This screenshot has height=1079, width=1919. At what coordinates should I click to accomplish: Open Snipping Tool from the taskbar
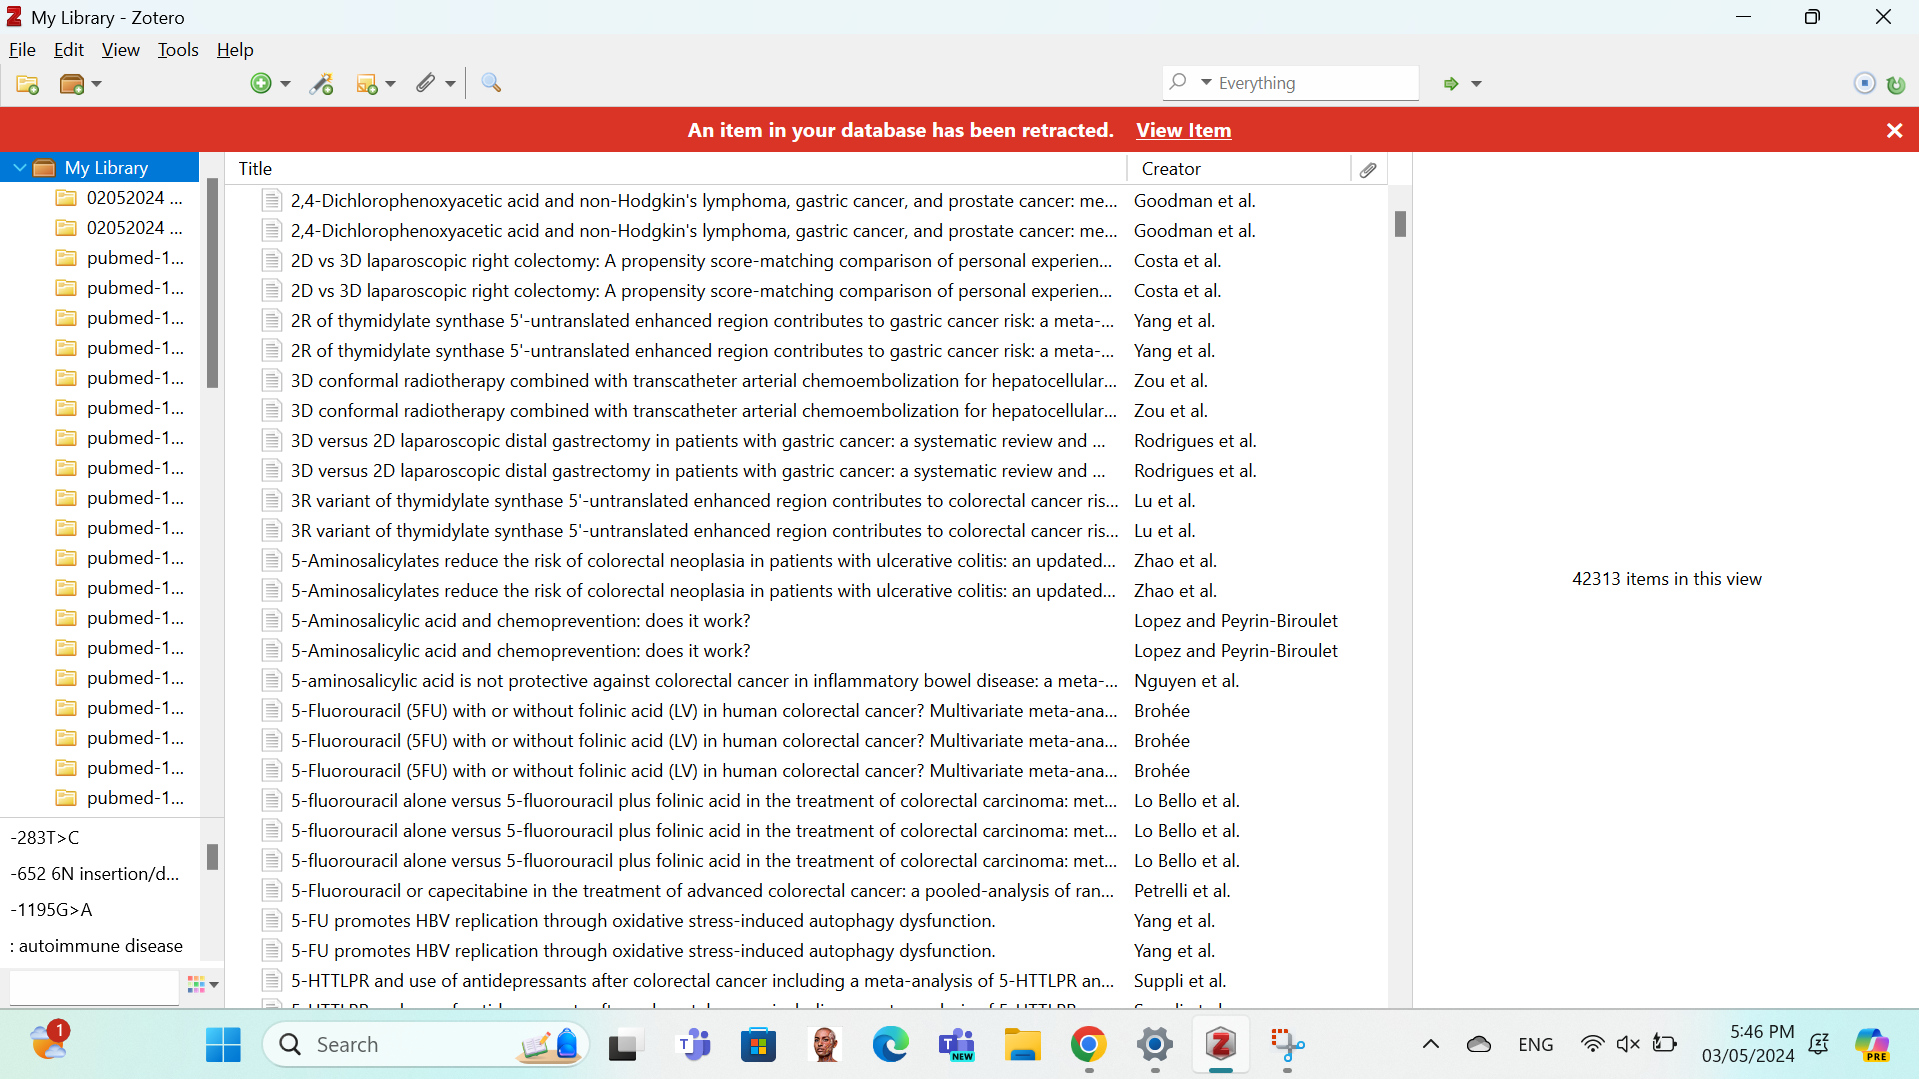pyautogui.click(x=1287, y=1045)
